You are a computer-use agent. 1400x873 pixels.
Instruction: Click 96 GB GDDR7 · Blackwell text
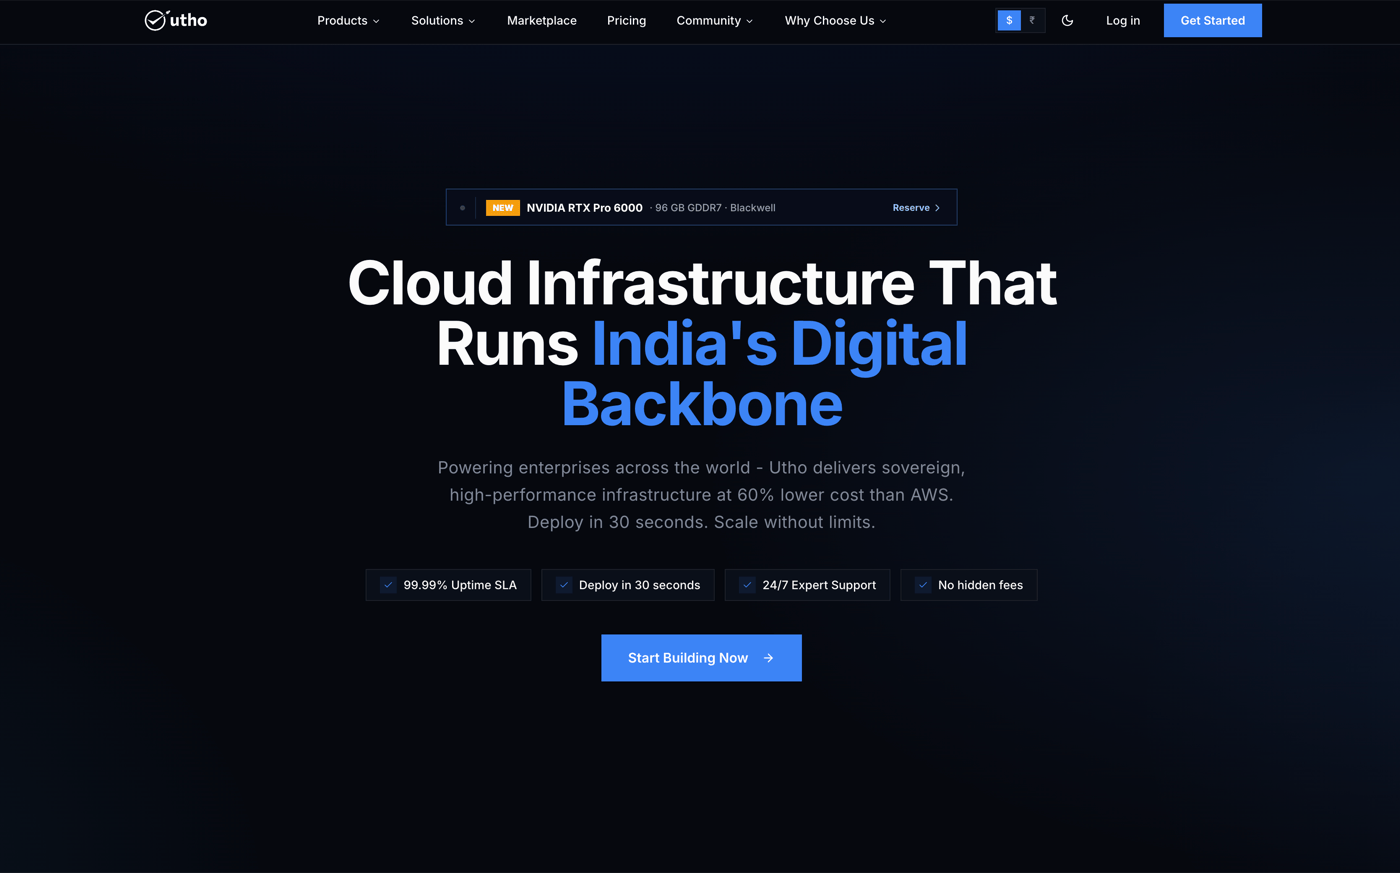click(713, 208)
